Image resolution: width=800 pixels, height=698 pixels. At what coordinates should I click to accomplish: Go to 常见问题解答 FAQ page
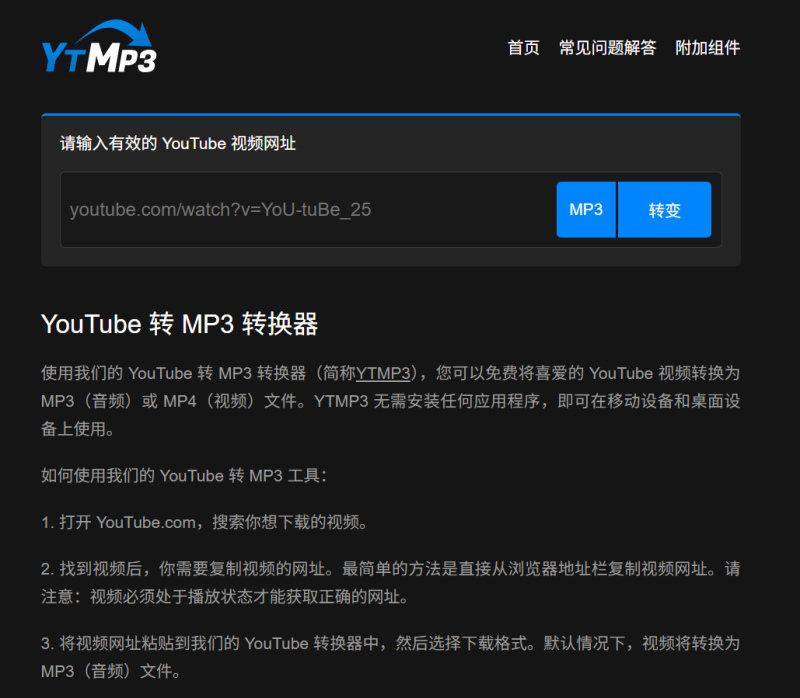607,48
